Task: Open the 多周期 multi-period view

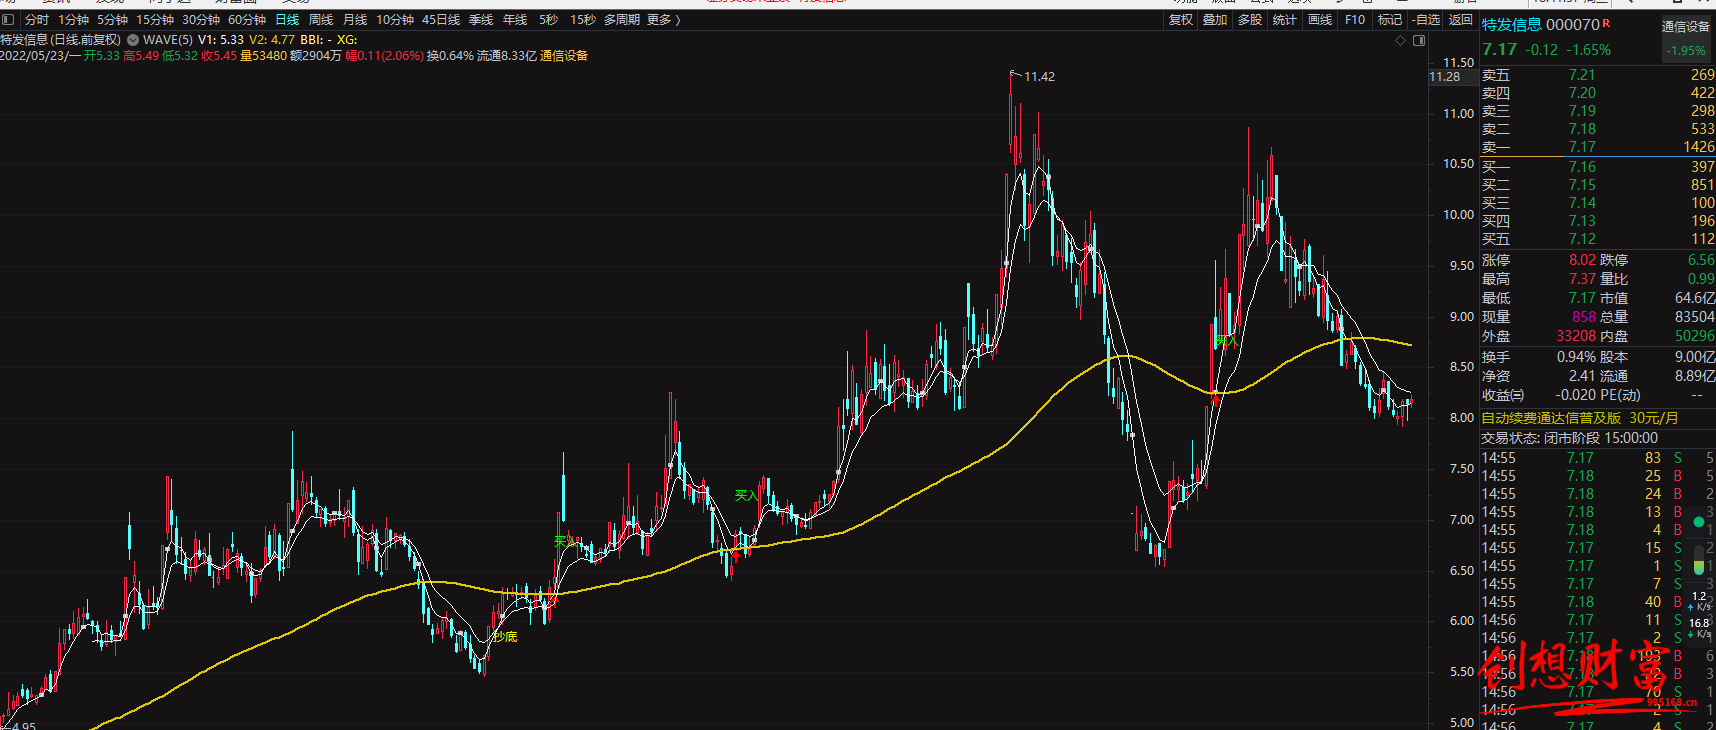Action: click(x=622, y=20)
